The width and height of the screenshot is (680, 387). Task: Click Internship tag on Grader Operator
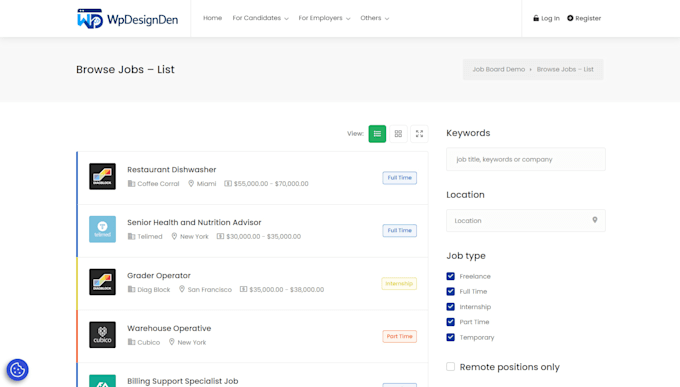pos(399,284)
